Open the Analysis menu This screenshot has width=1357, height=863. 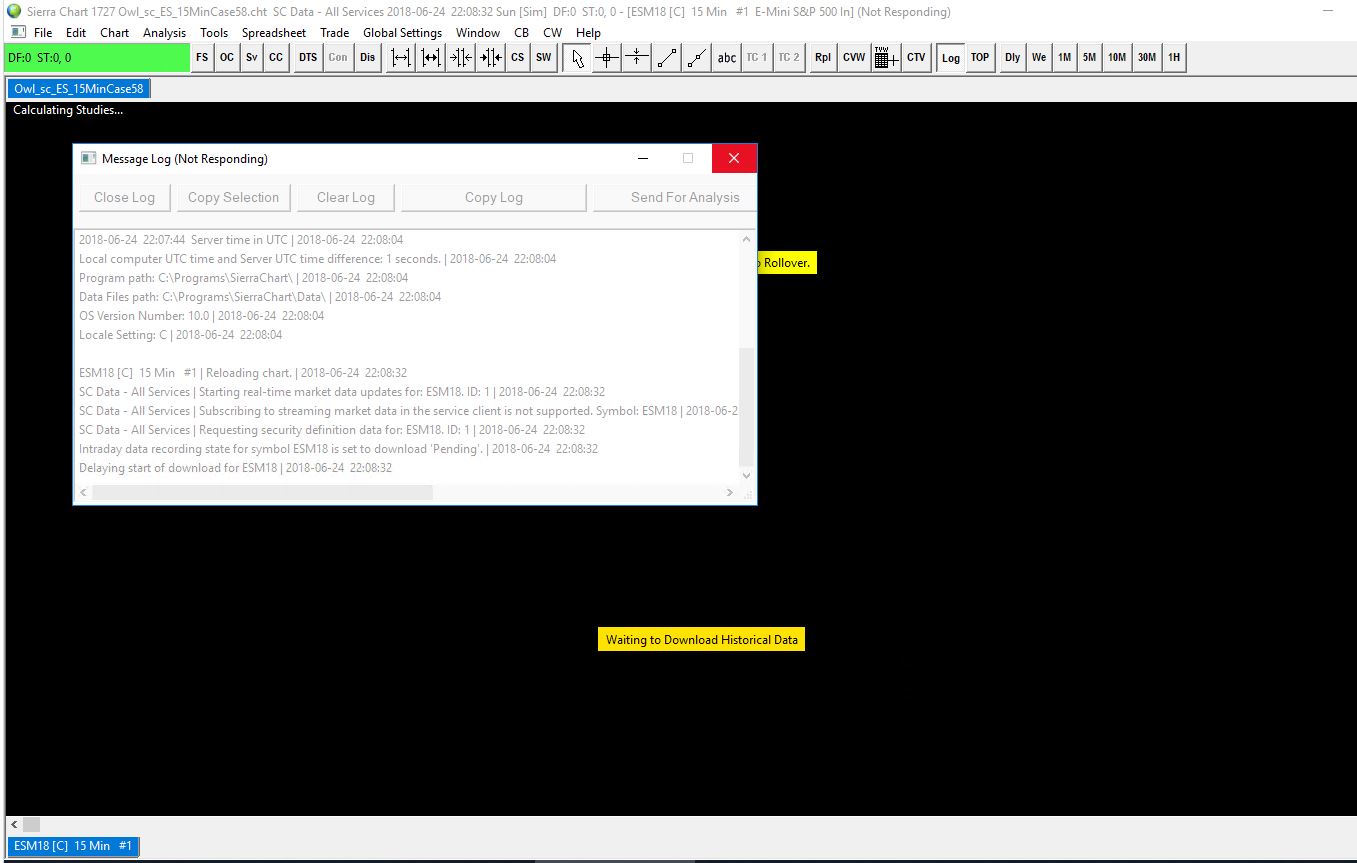[164, 33]
